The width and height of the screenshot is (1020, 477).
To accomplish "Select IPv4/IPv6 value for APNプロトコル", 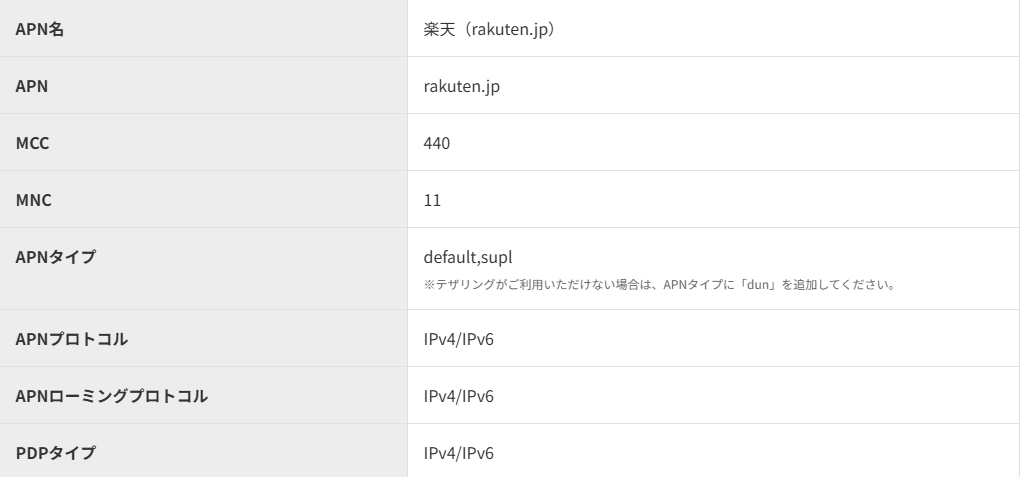I will point(458,339).
